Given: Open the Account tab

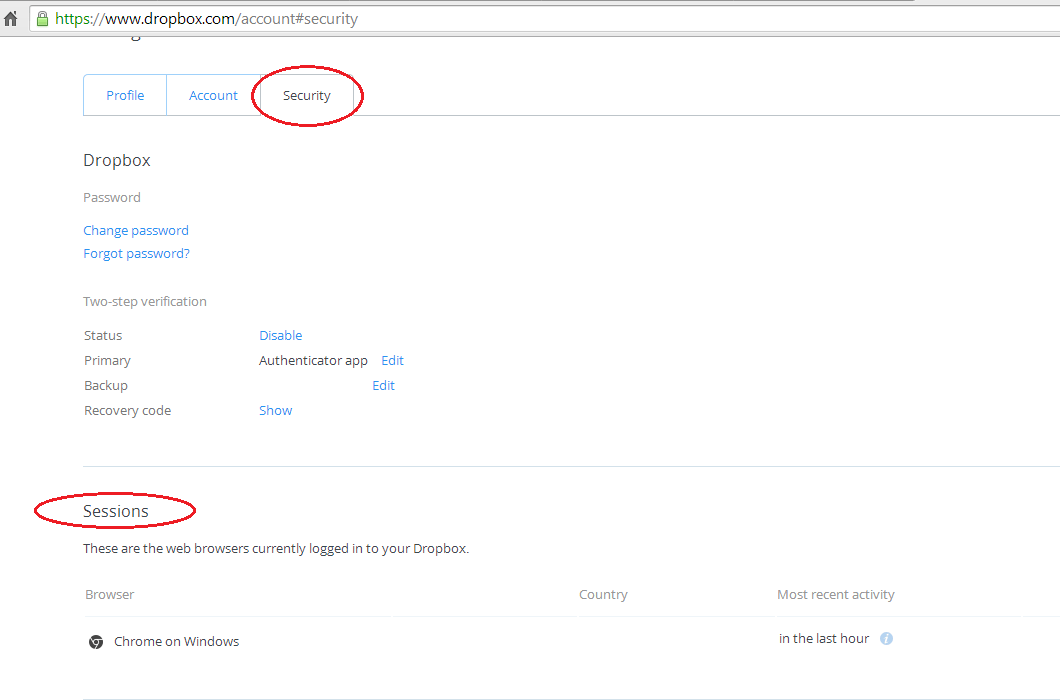Looking at the screenshot, I should coord(213,96).
